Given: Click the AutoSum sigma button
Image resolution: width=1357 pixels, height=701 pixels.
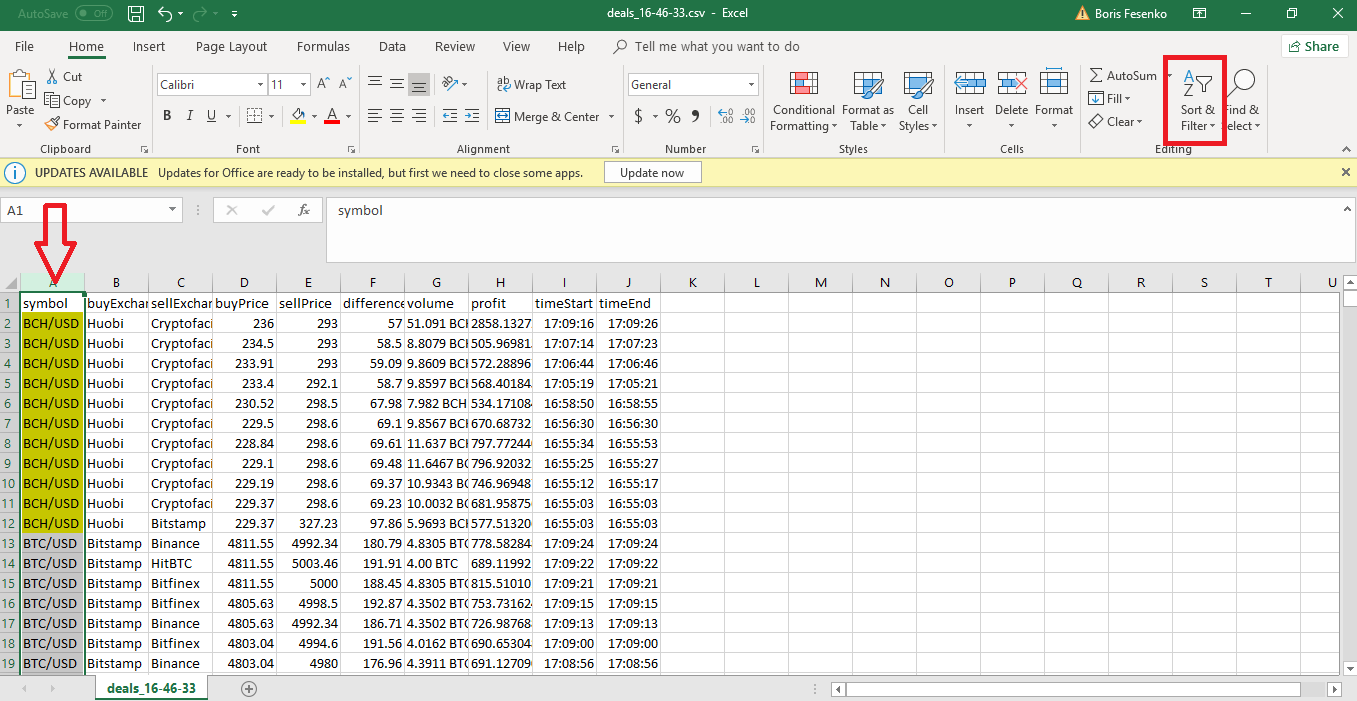Looking at the screenshot, I should point(1123,76).
